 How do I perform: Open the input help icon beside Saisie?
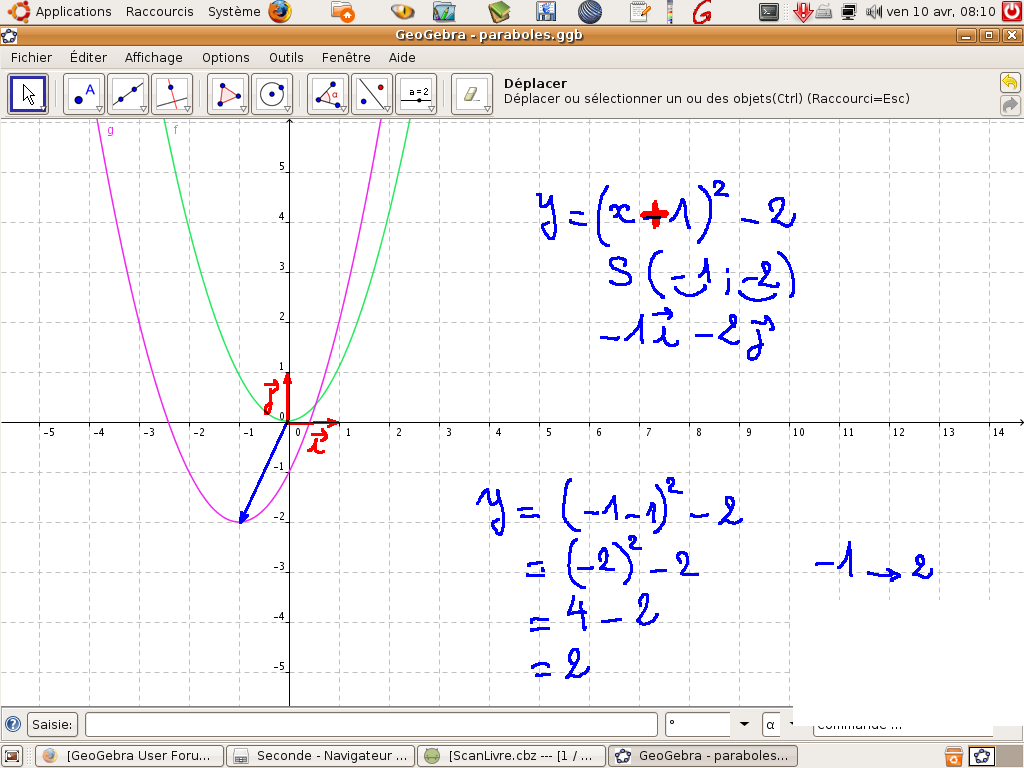[x=13, y=724]
